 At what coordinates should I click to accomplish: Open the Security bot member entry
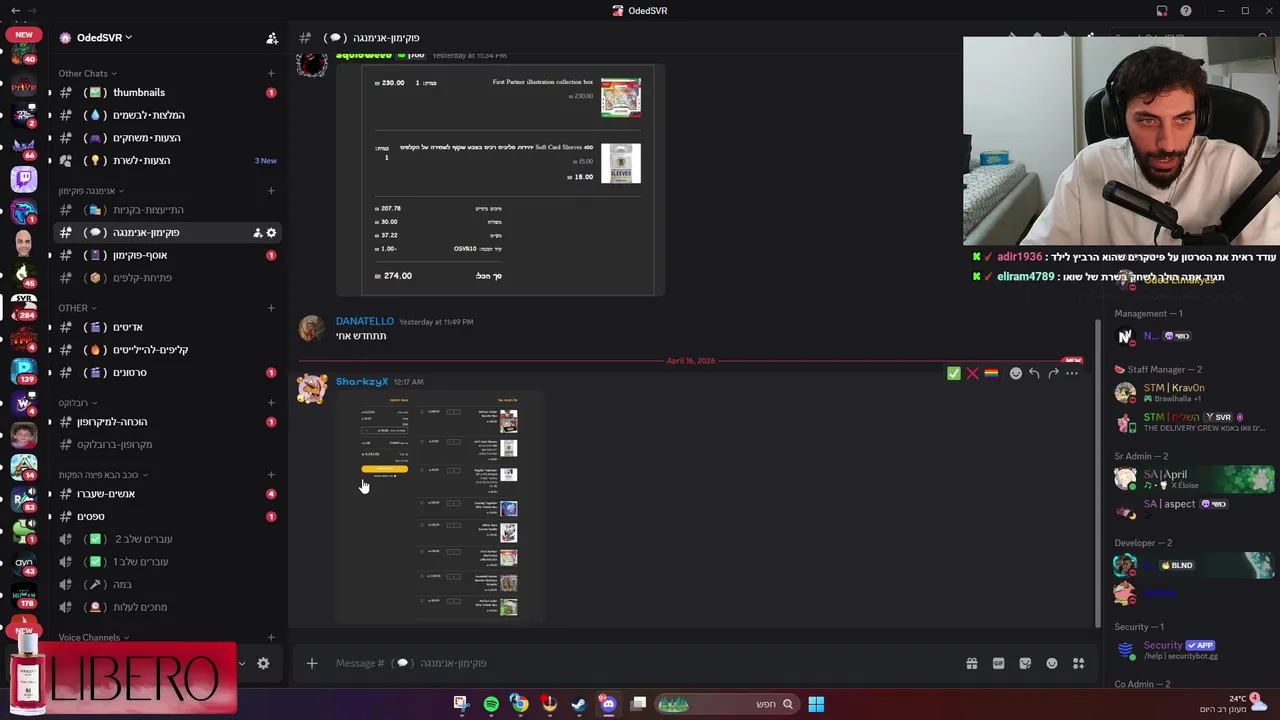[x=1195, y=650]
